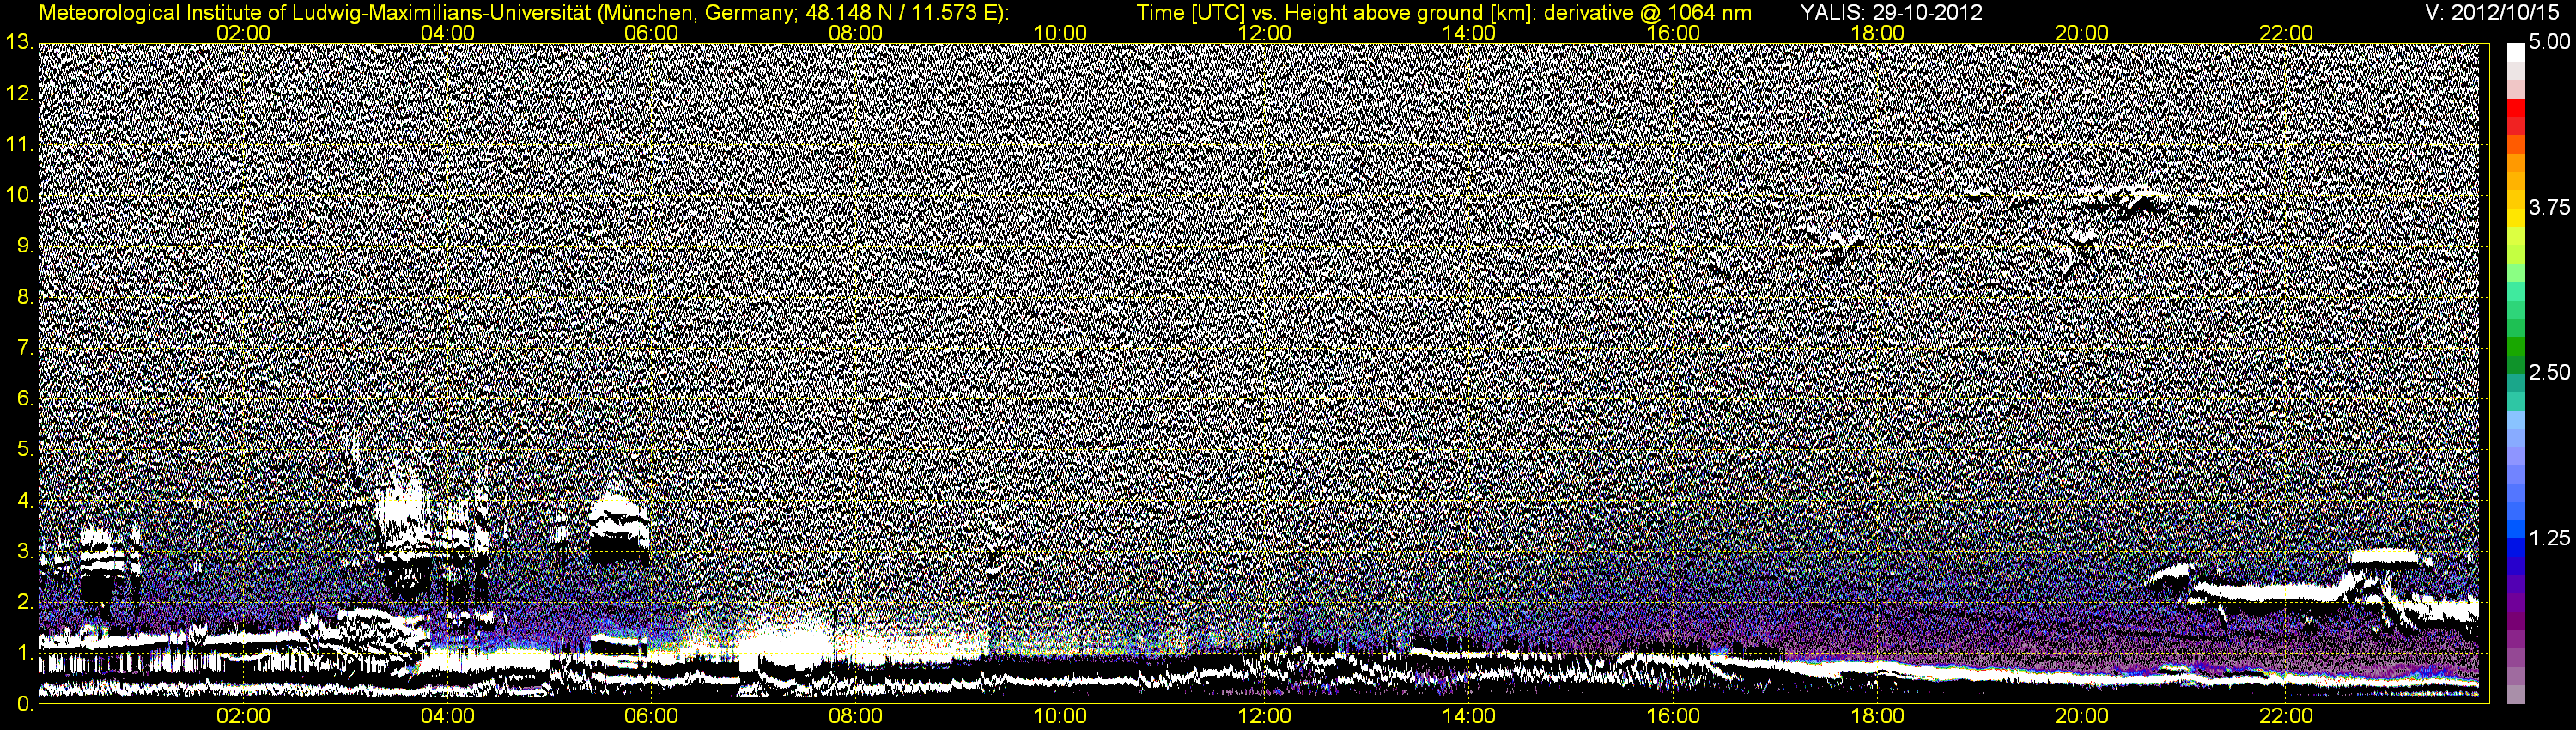The height and width of the screenshot is (730, 2576).
Task: Click the 04:00 label on the top time axis
Action: (x=447, y=33)
